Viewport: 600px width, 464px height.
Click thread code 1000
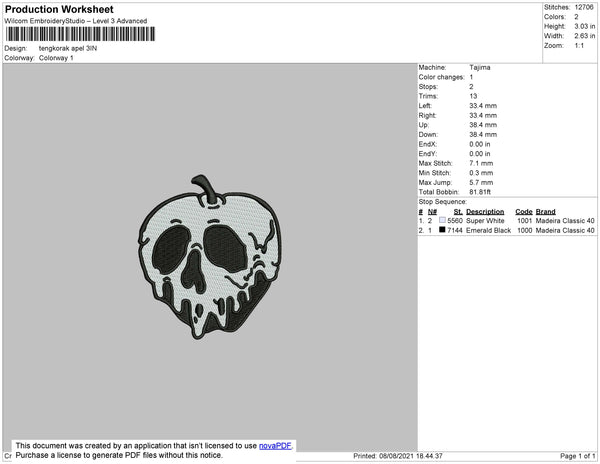(525, 230)
